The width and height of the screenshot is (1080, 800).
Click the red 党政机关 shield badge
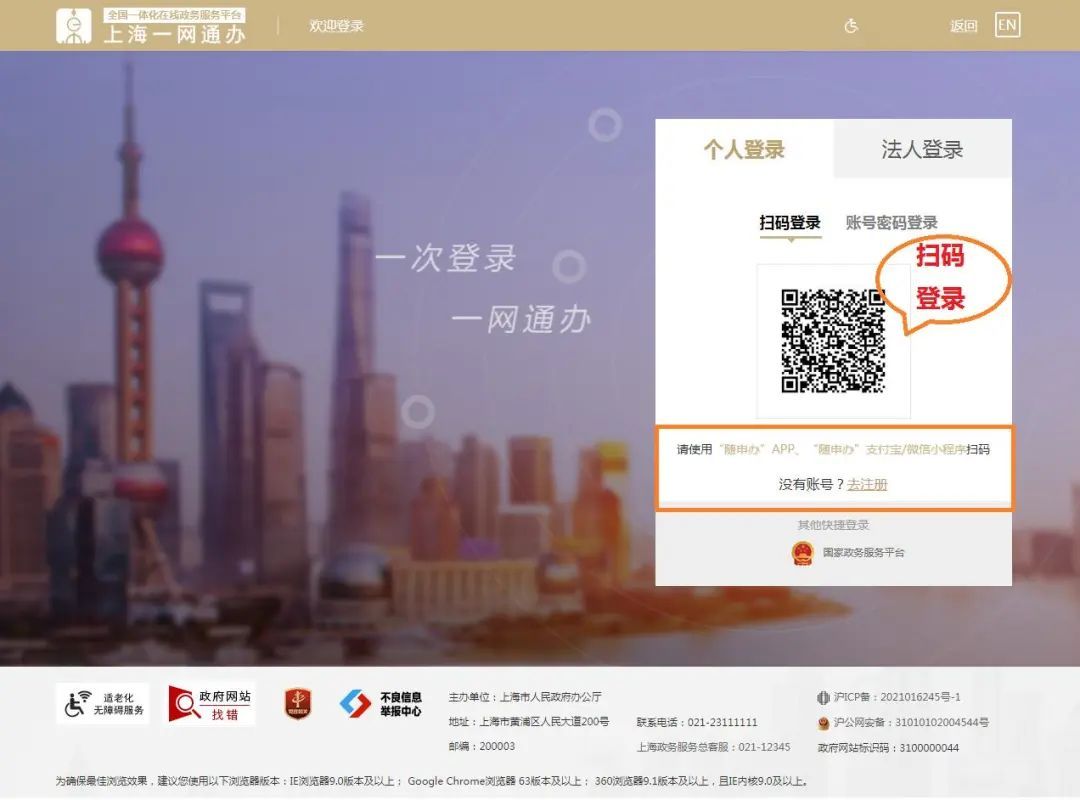click(x=298, y=704)
